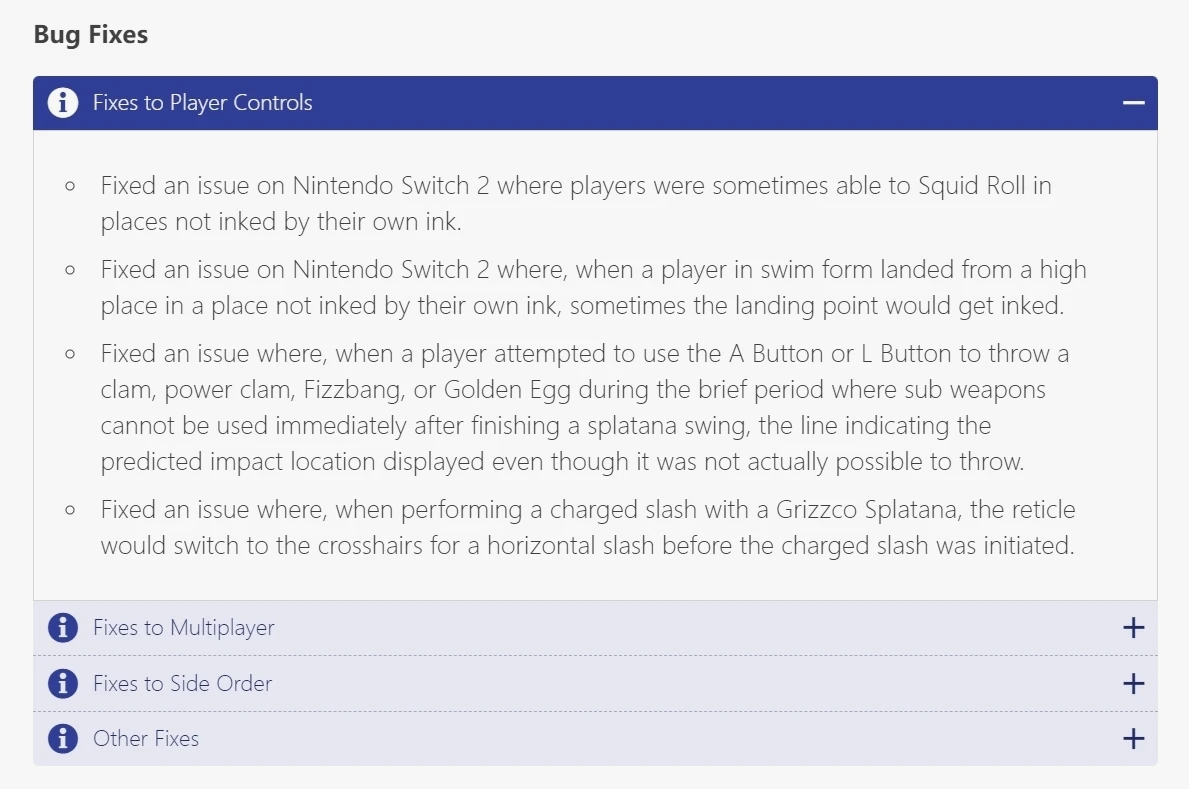Click the Squid Roll issue paragraph
Viewport: 1189px width, 789px height.
575,204
